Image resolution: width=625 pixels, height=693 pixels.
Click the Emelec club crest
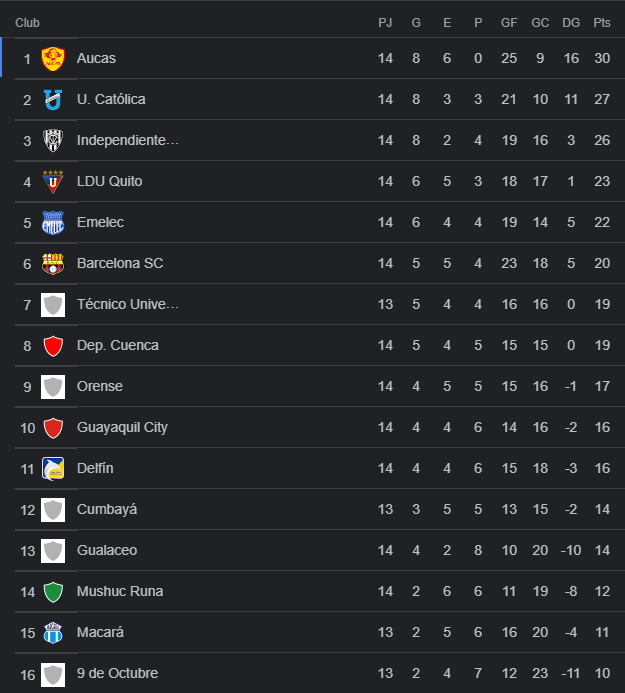point(53,223)
